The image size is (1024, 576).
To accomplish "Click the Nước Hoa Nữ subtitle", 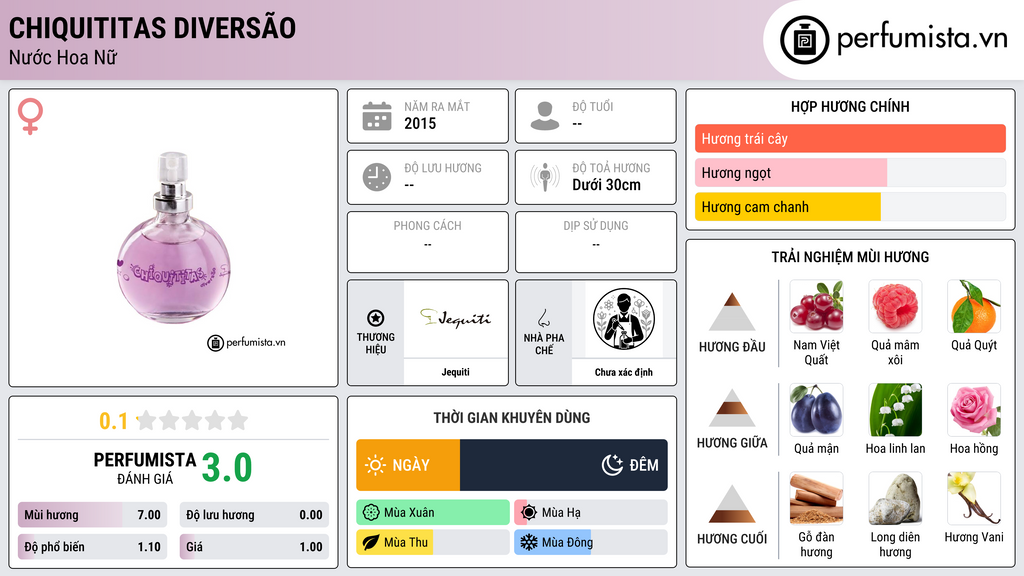I will coord(63,57).
